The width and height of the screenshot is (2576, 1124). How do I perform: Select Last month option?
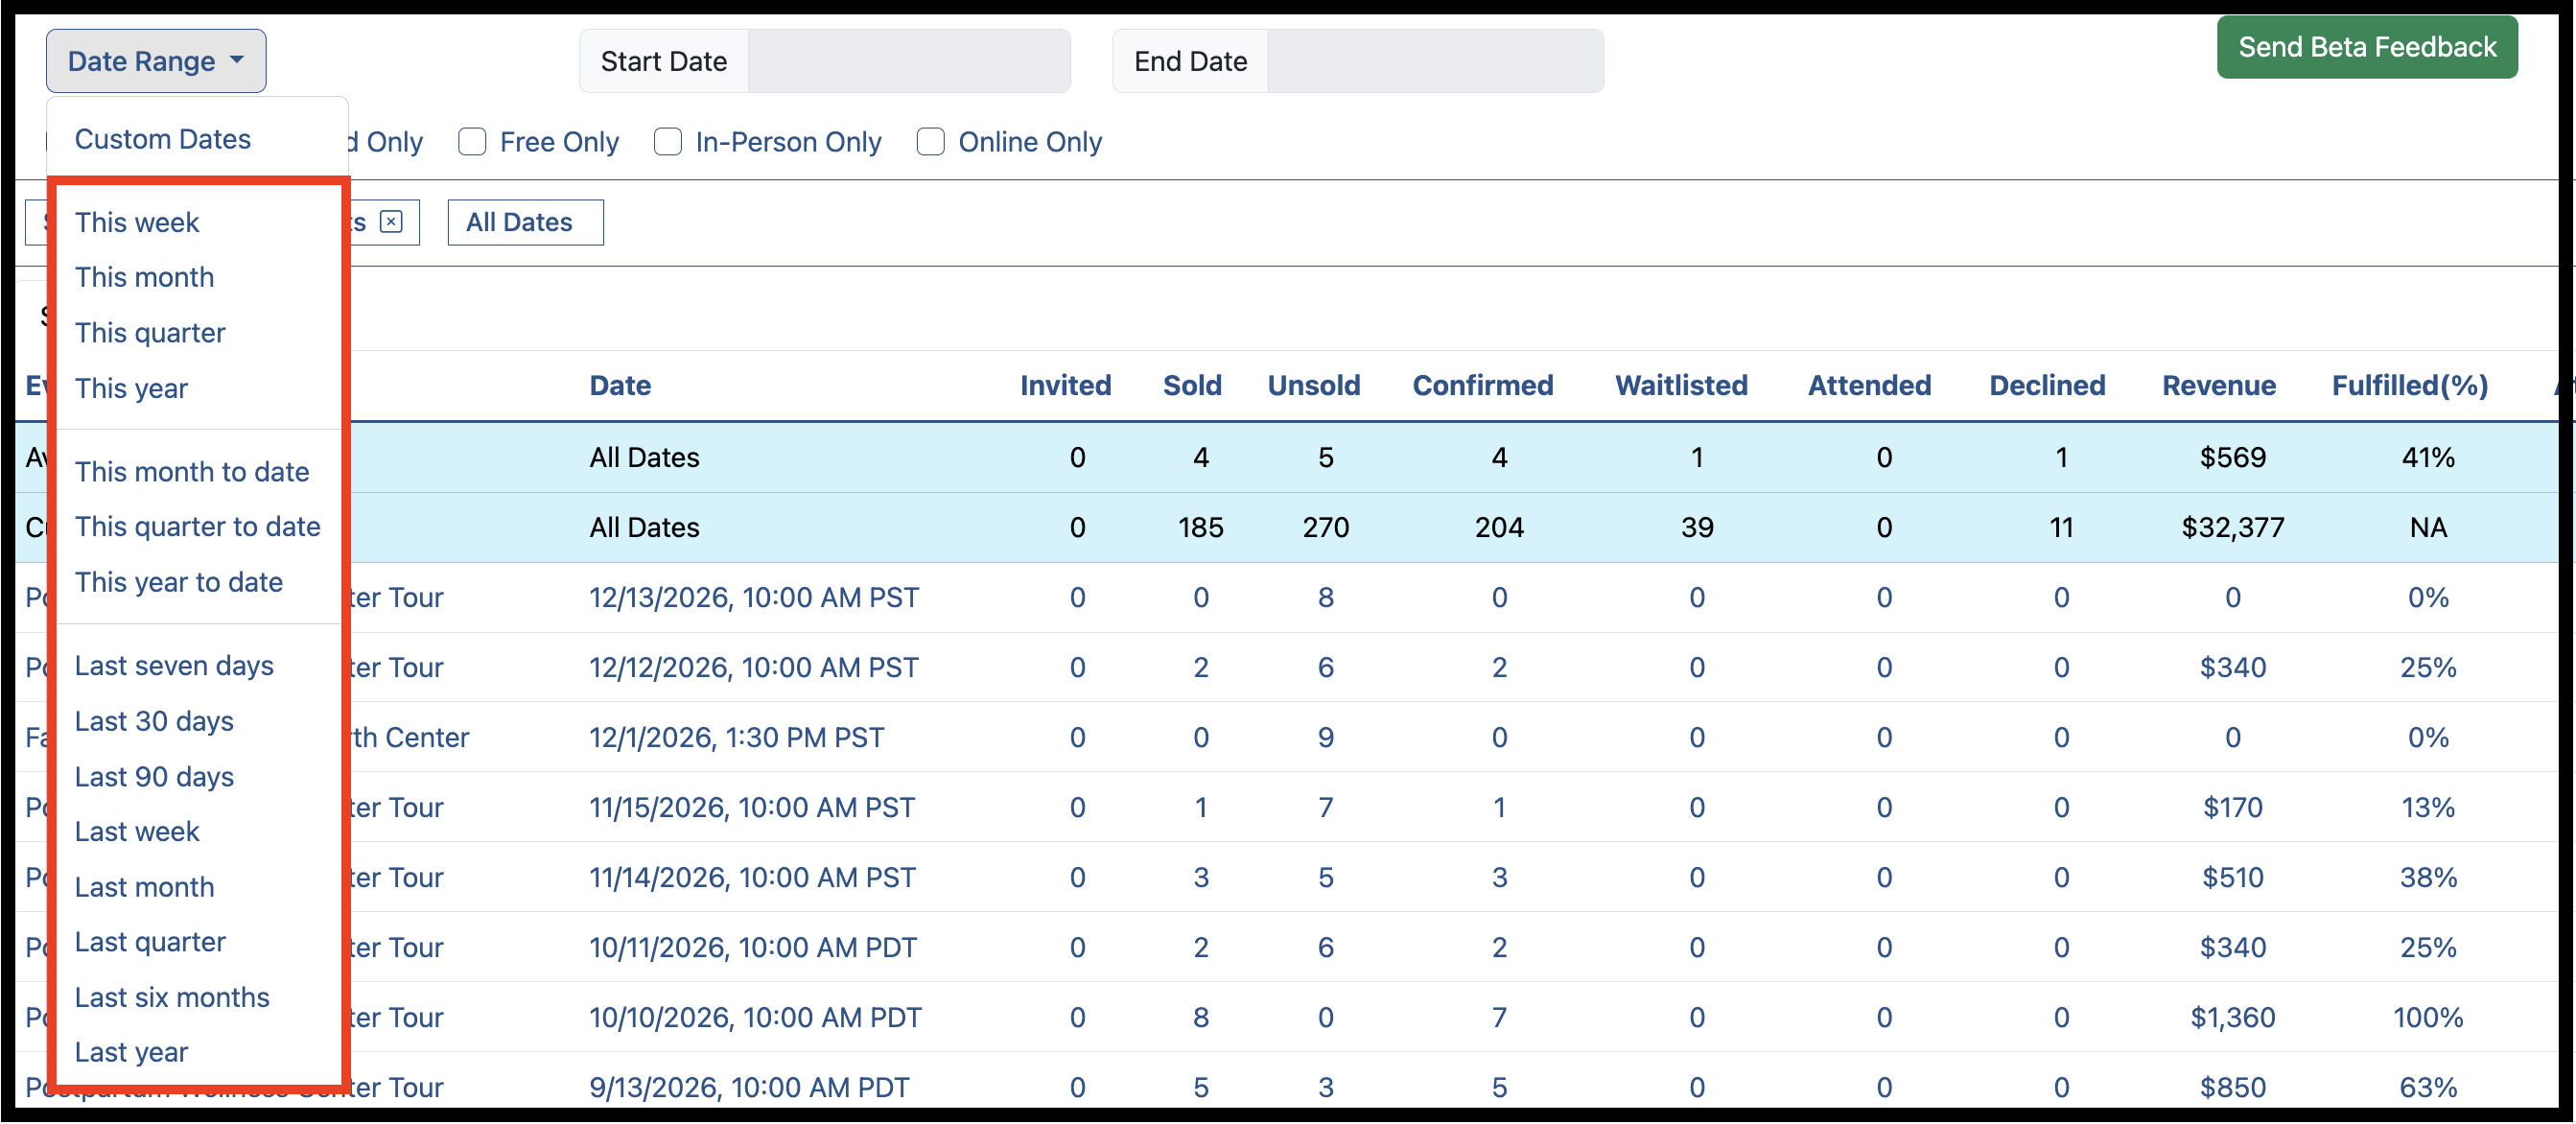click(x=144, y=887)
